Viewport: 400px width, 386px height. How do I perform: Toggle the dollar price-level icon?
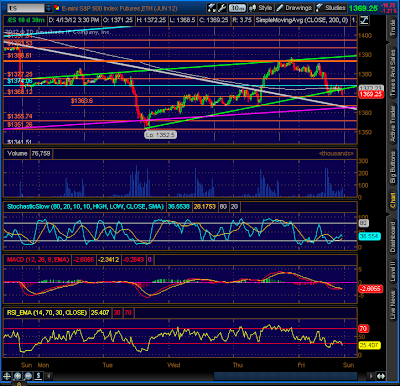click(38, 376)
